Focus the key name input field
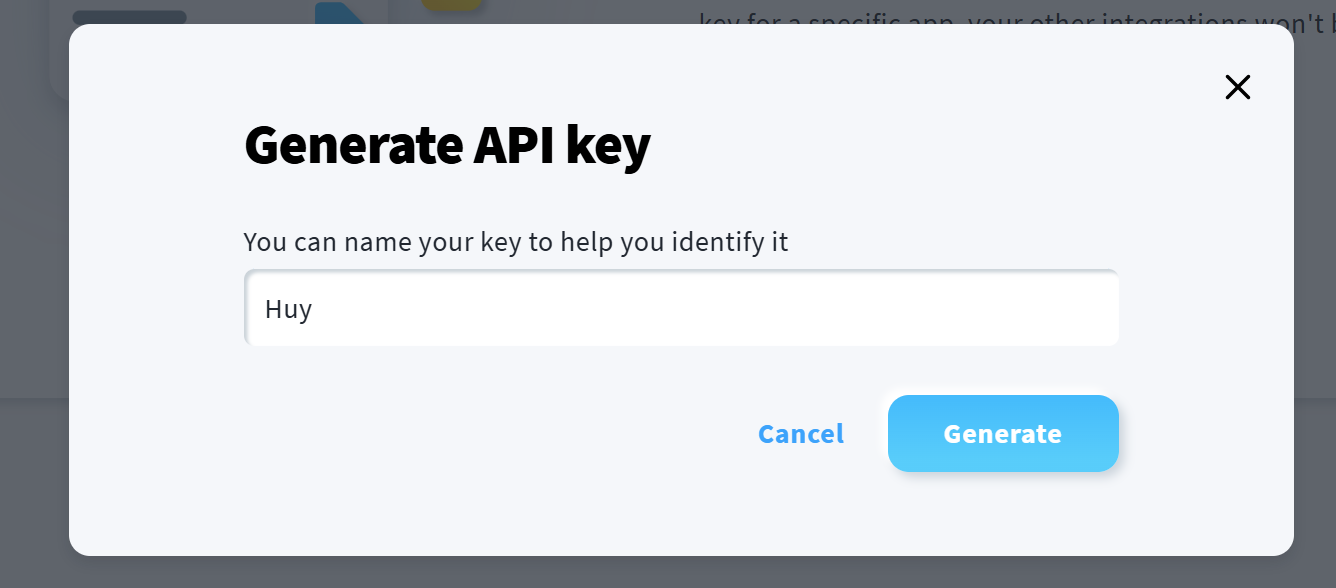The width and height of the screenshot is (1336, 588). 680,309
